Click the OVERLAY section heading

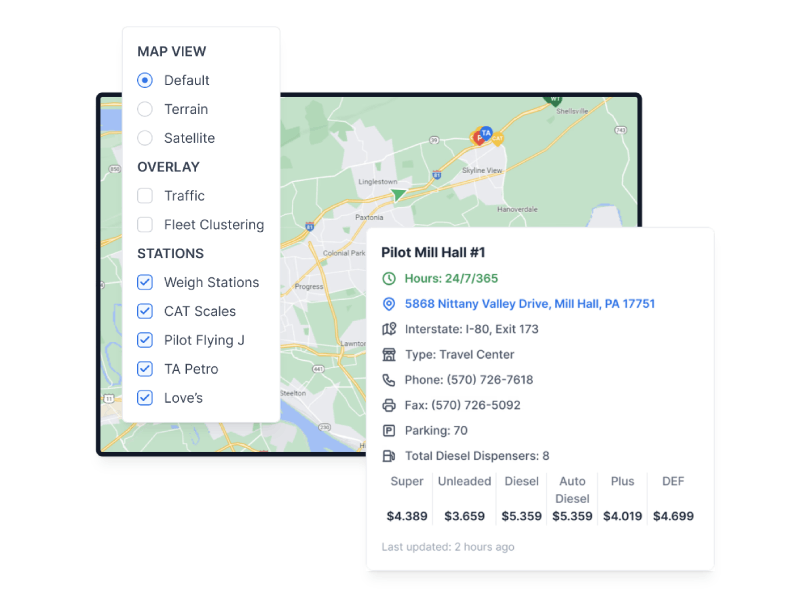168,167
